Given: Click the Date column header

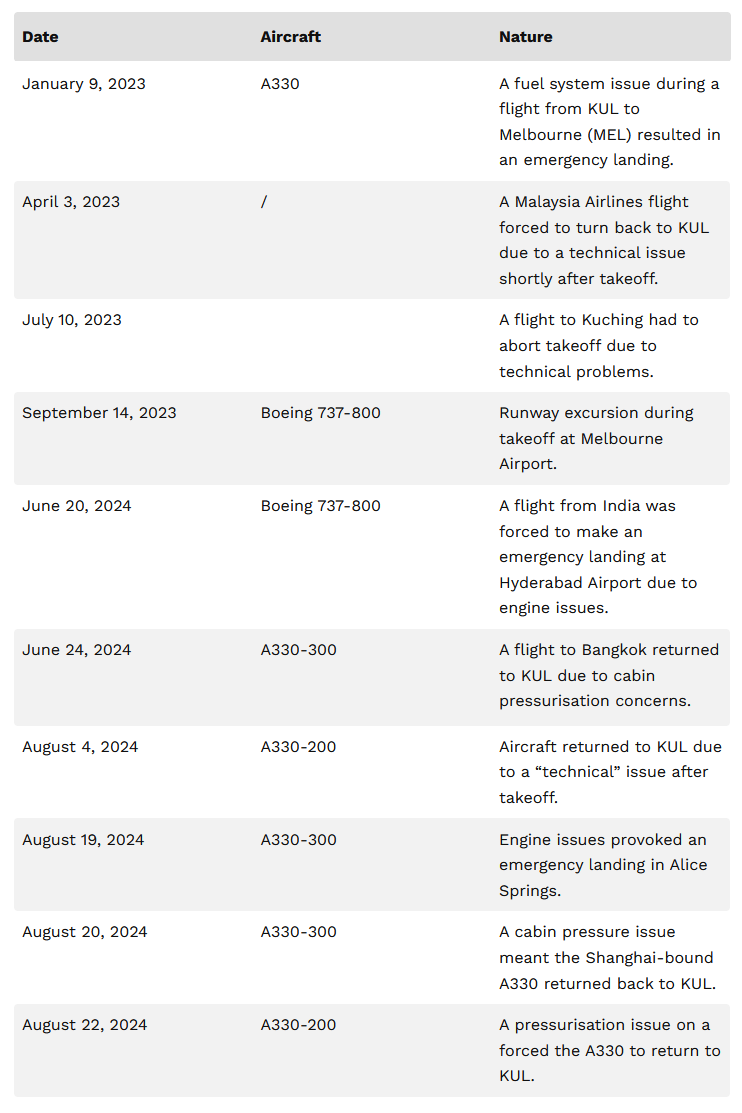Looking at the screenshot, I should click(x=40, y=37).
